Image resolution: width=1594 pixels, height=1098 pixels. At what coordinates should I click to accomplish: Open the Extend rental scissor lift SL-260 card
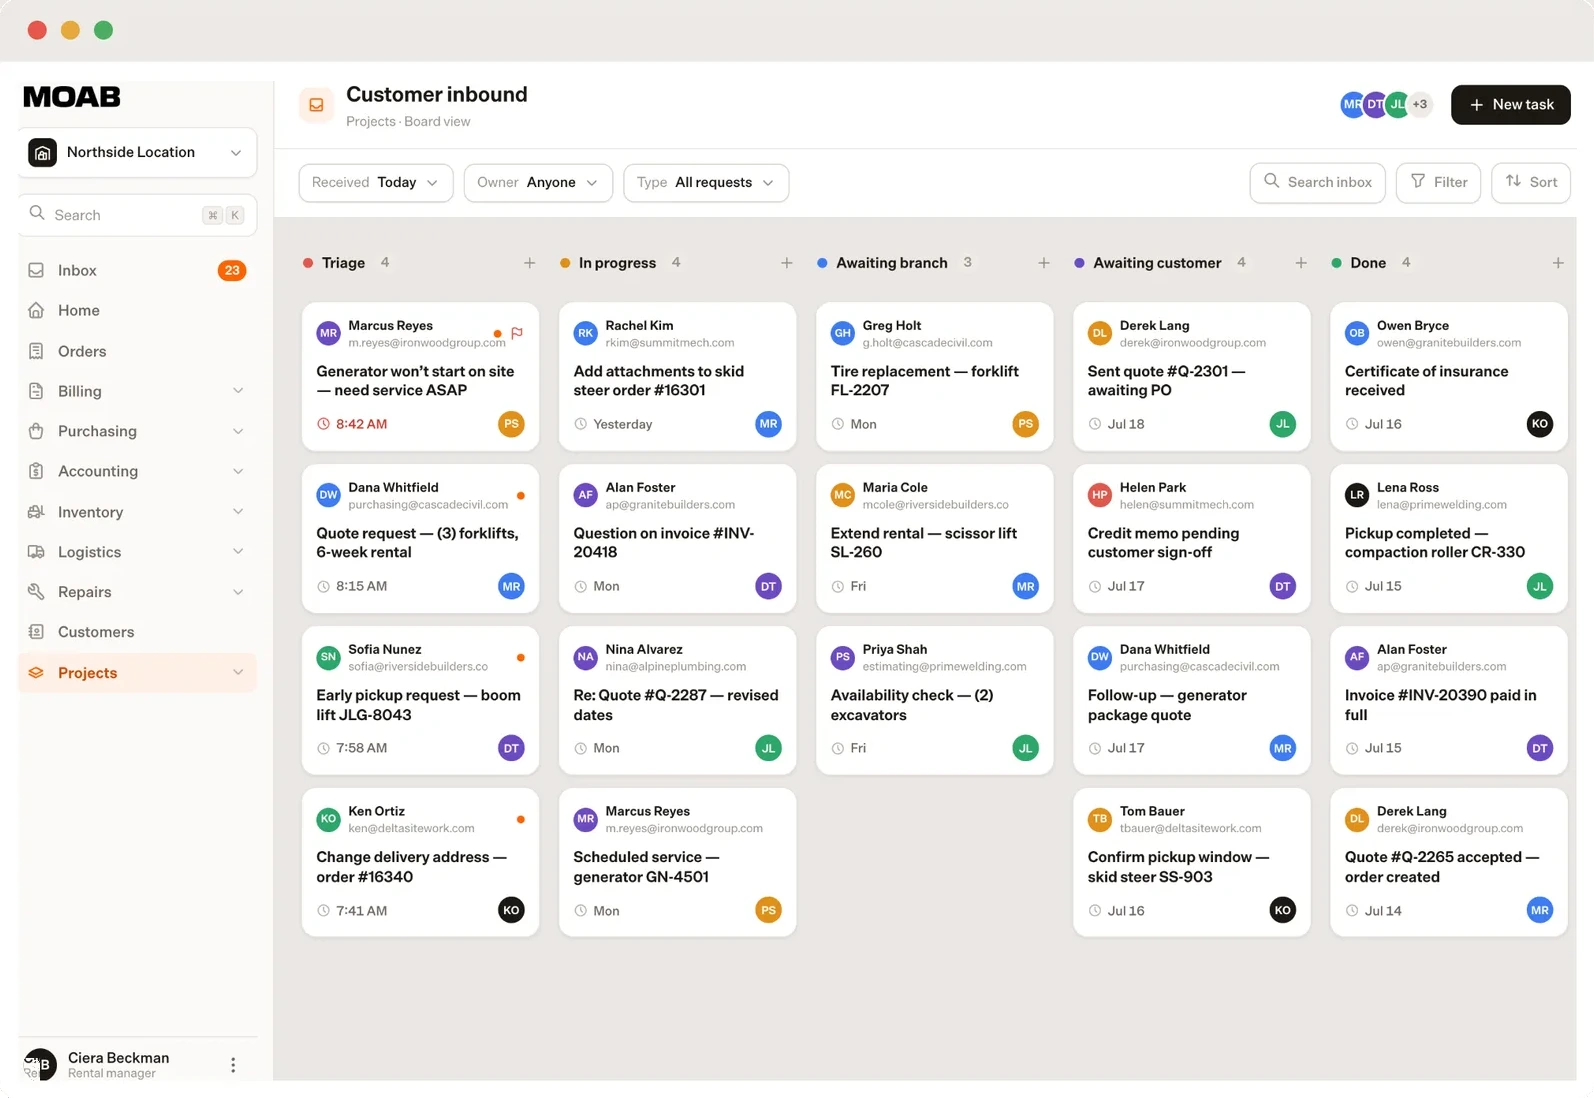pos(934,539)
